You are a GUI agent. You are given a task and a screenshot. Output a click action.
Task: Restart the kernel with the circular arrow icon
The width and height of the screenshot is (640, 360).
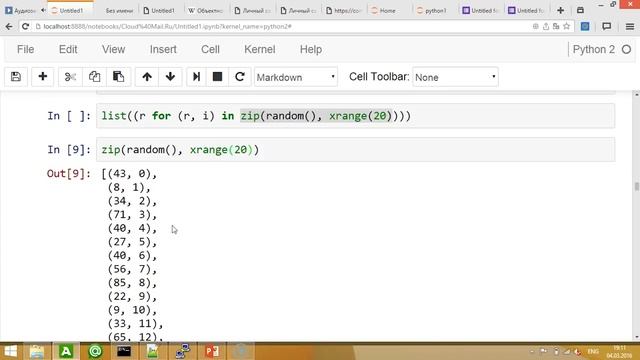pyautogui.click(x=240, y=77)
